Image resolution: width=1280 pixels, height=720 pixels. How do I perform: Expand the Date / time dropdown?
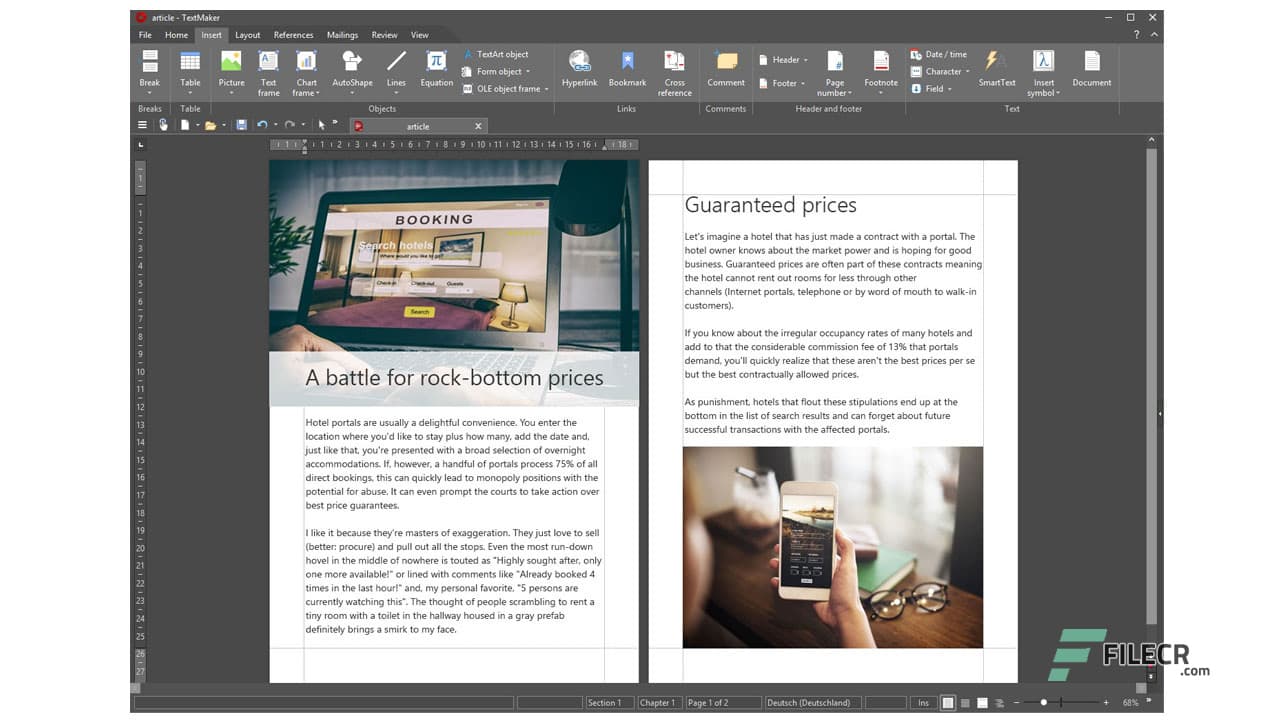(x=939, y=55)
